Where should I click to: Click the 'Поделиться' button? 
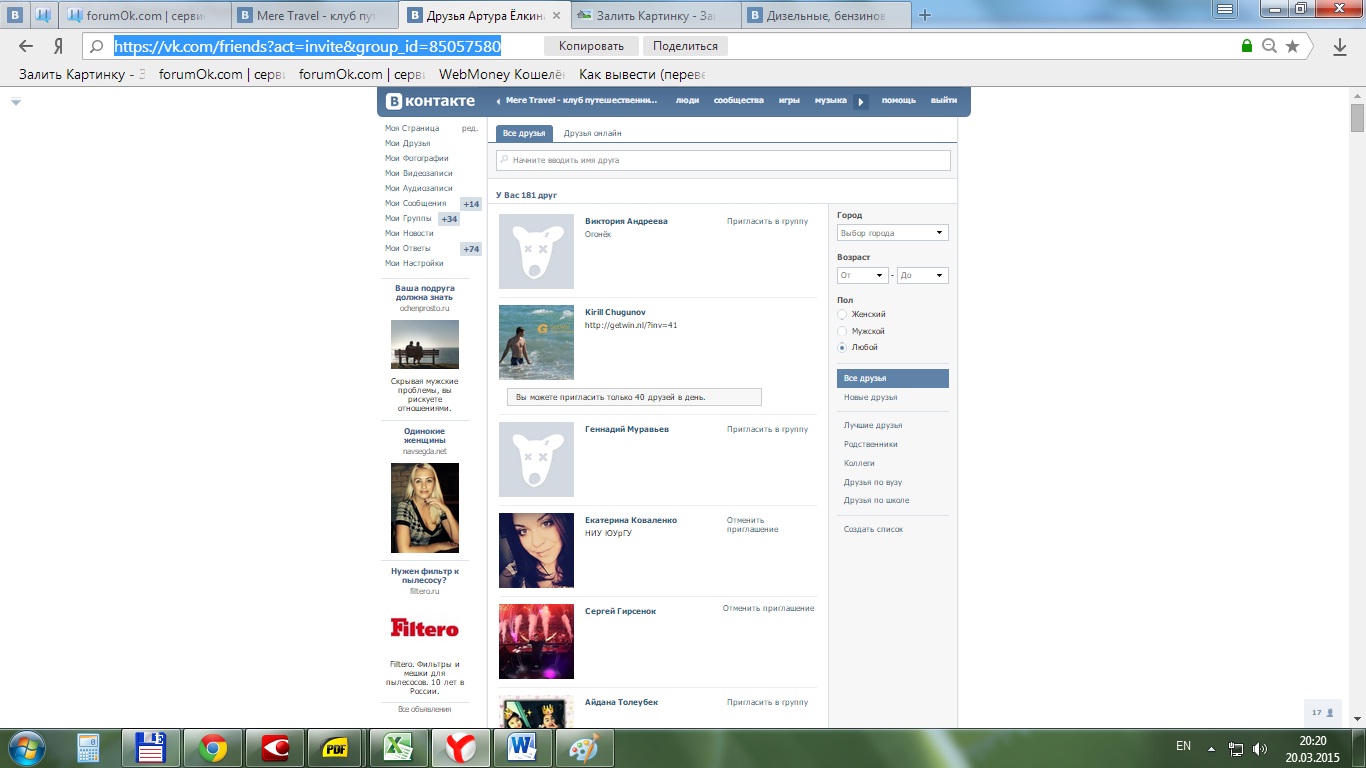(x=686, y=46)
